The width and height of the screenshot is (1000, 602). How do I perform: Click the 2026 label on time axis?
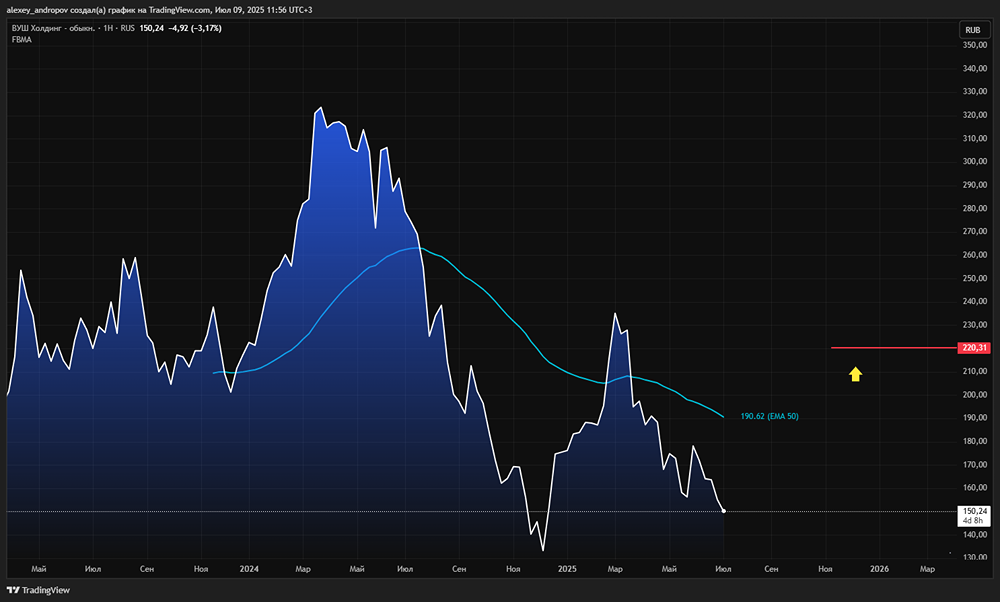pyautogui.click(x=879, y=568)
